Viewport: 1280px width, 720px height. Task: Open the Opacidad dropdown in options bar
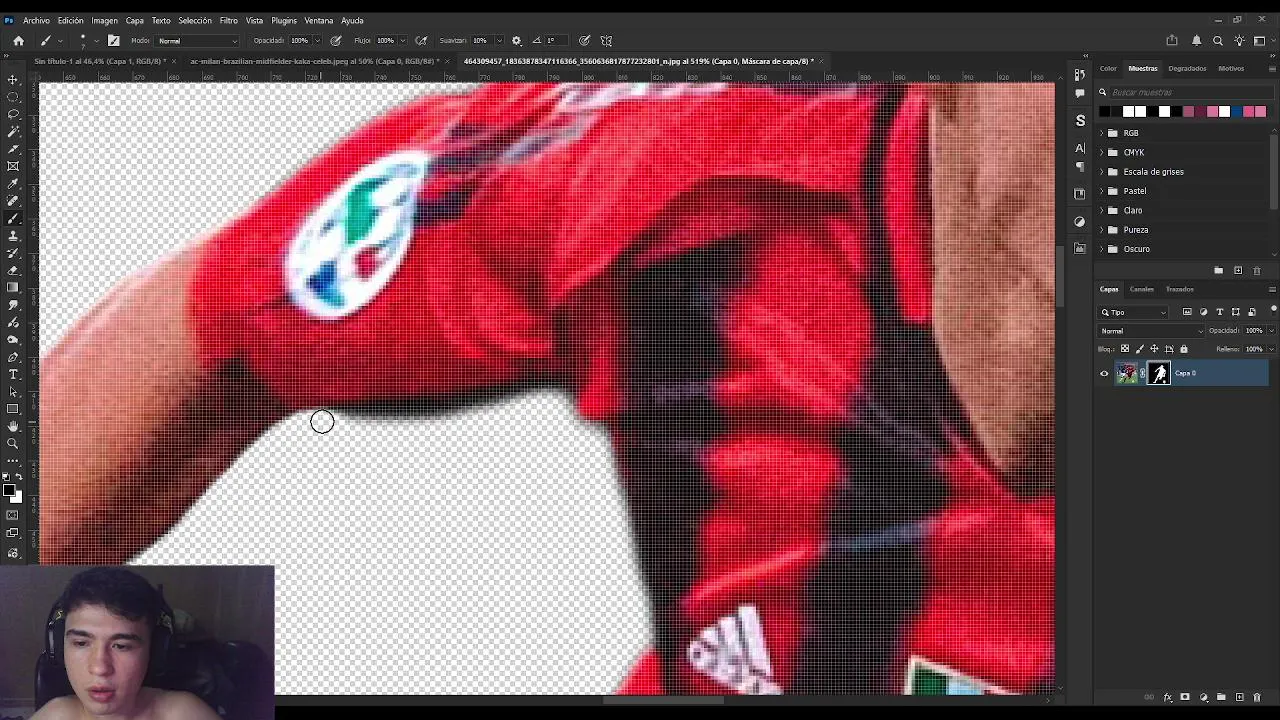click(317, 41)
